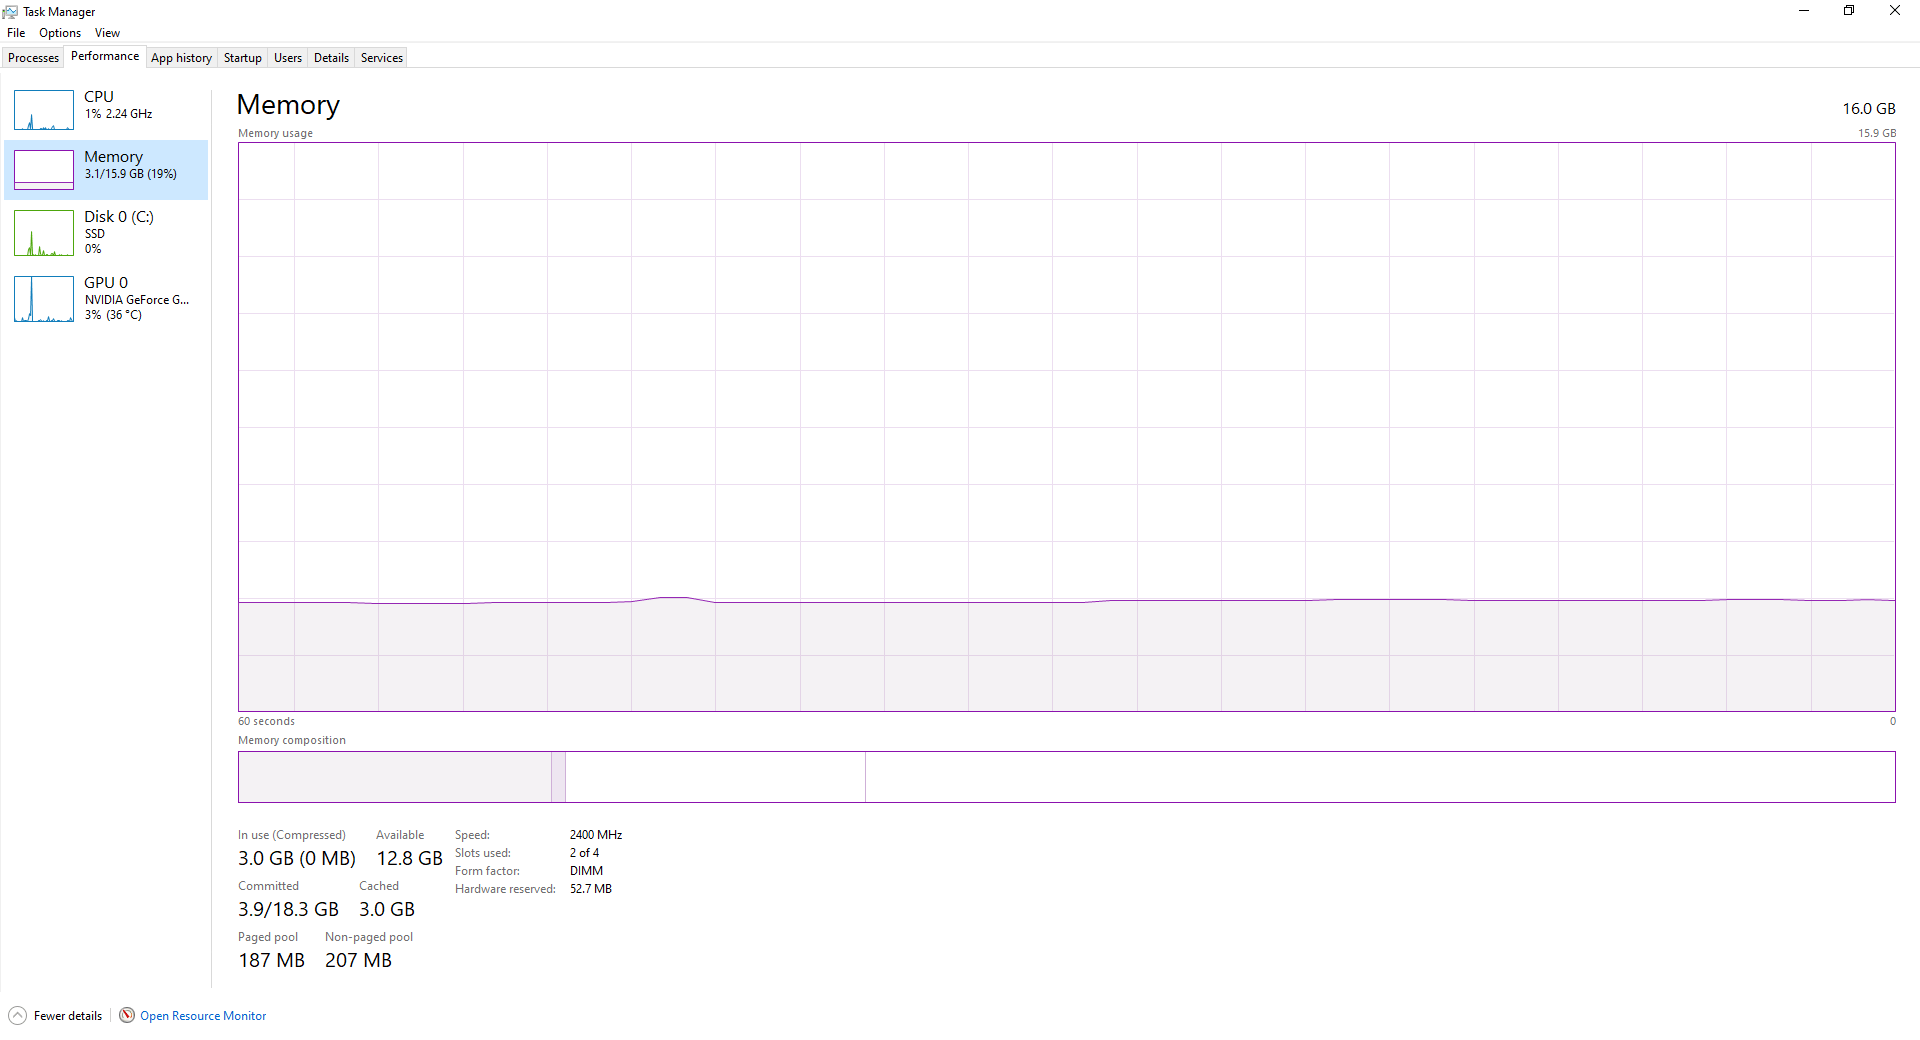Click the Form factor value DIMM
Screen dimensions: 1920x1040
[586, 871]
